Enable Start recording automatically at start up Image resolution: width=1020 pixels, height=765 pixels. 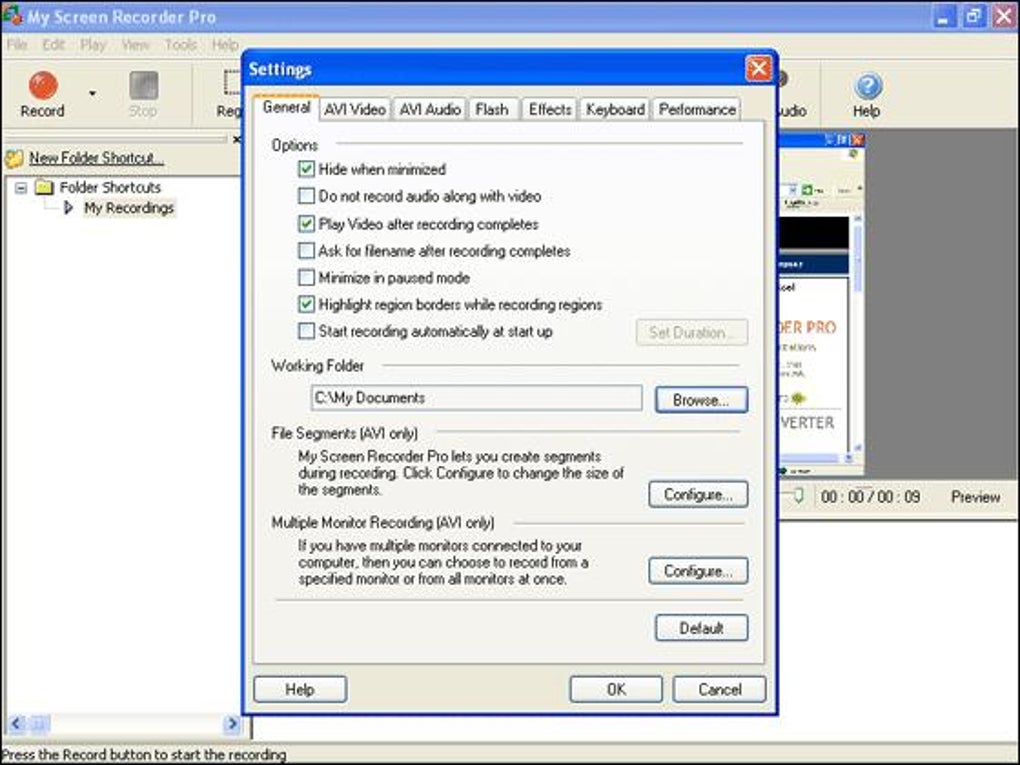[306, 331]
